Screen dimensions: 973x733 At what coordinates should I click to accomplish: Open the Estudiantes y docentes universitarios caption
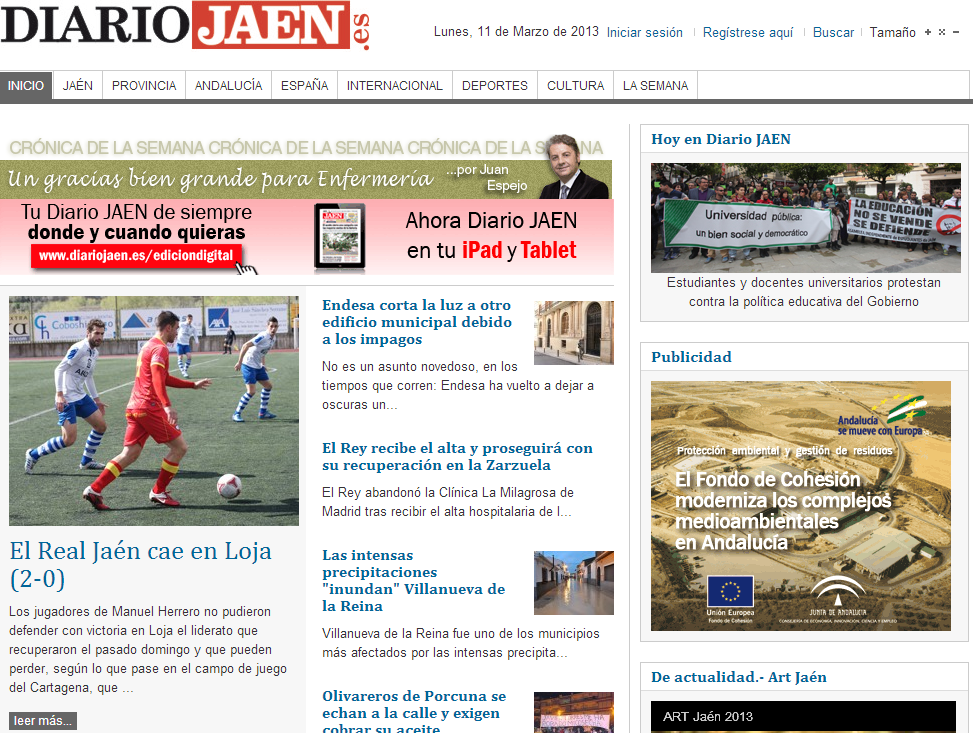(x=804, y=292)
